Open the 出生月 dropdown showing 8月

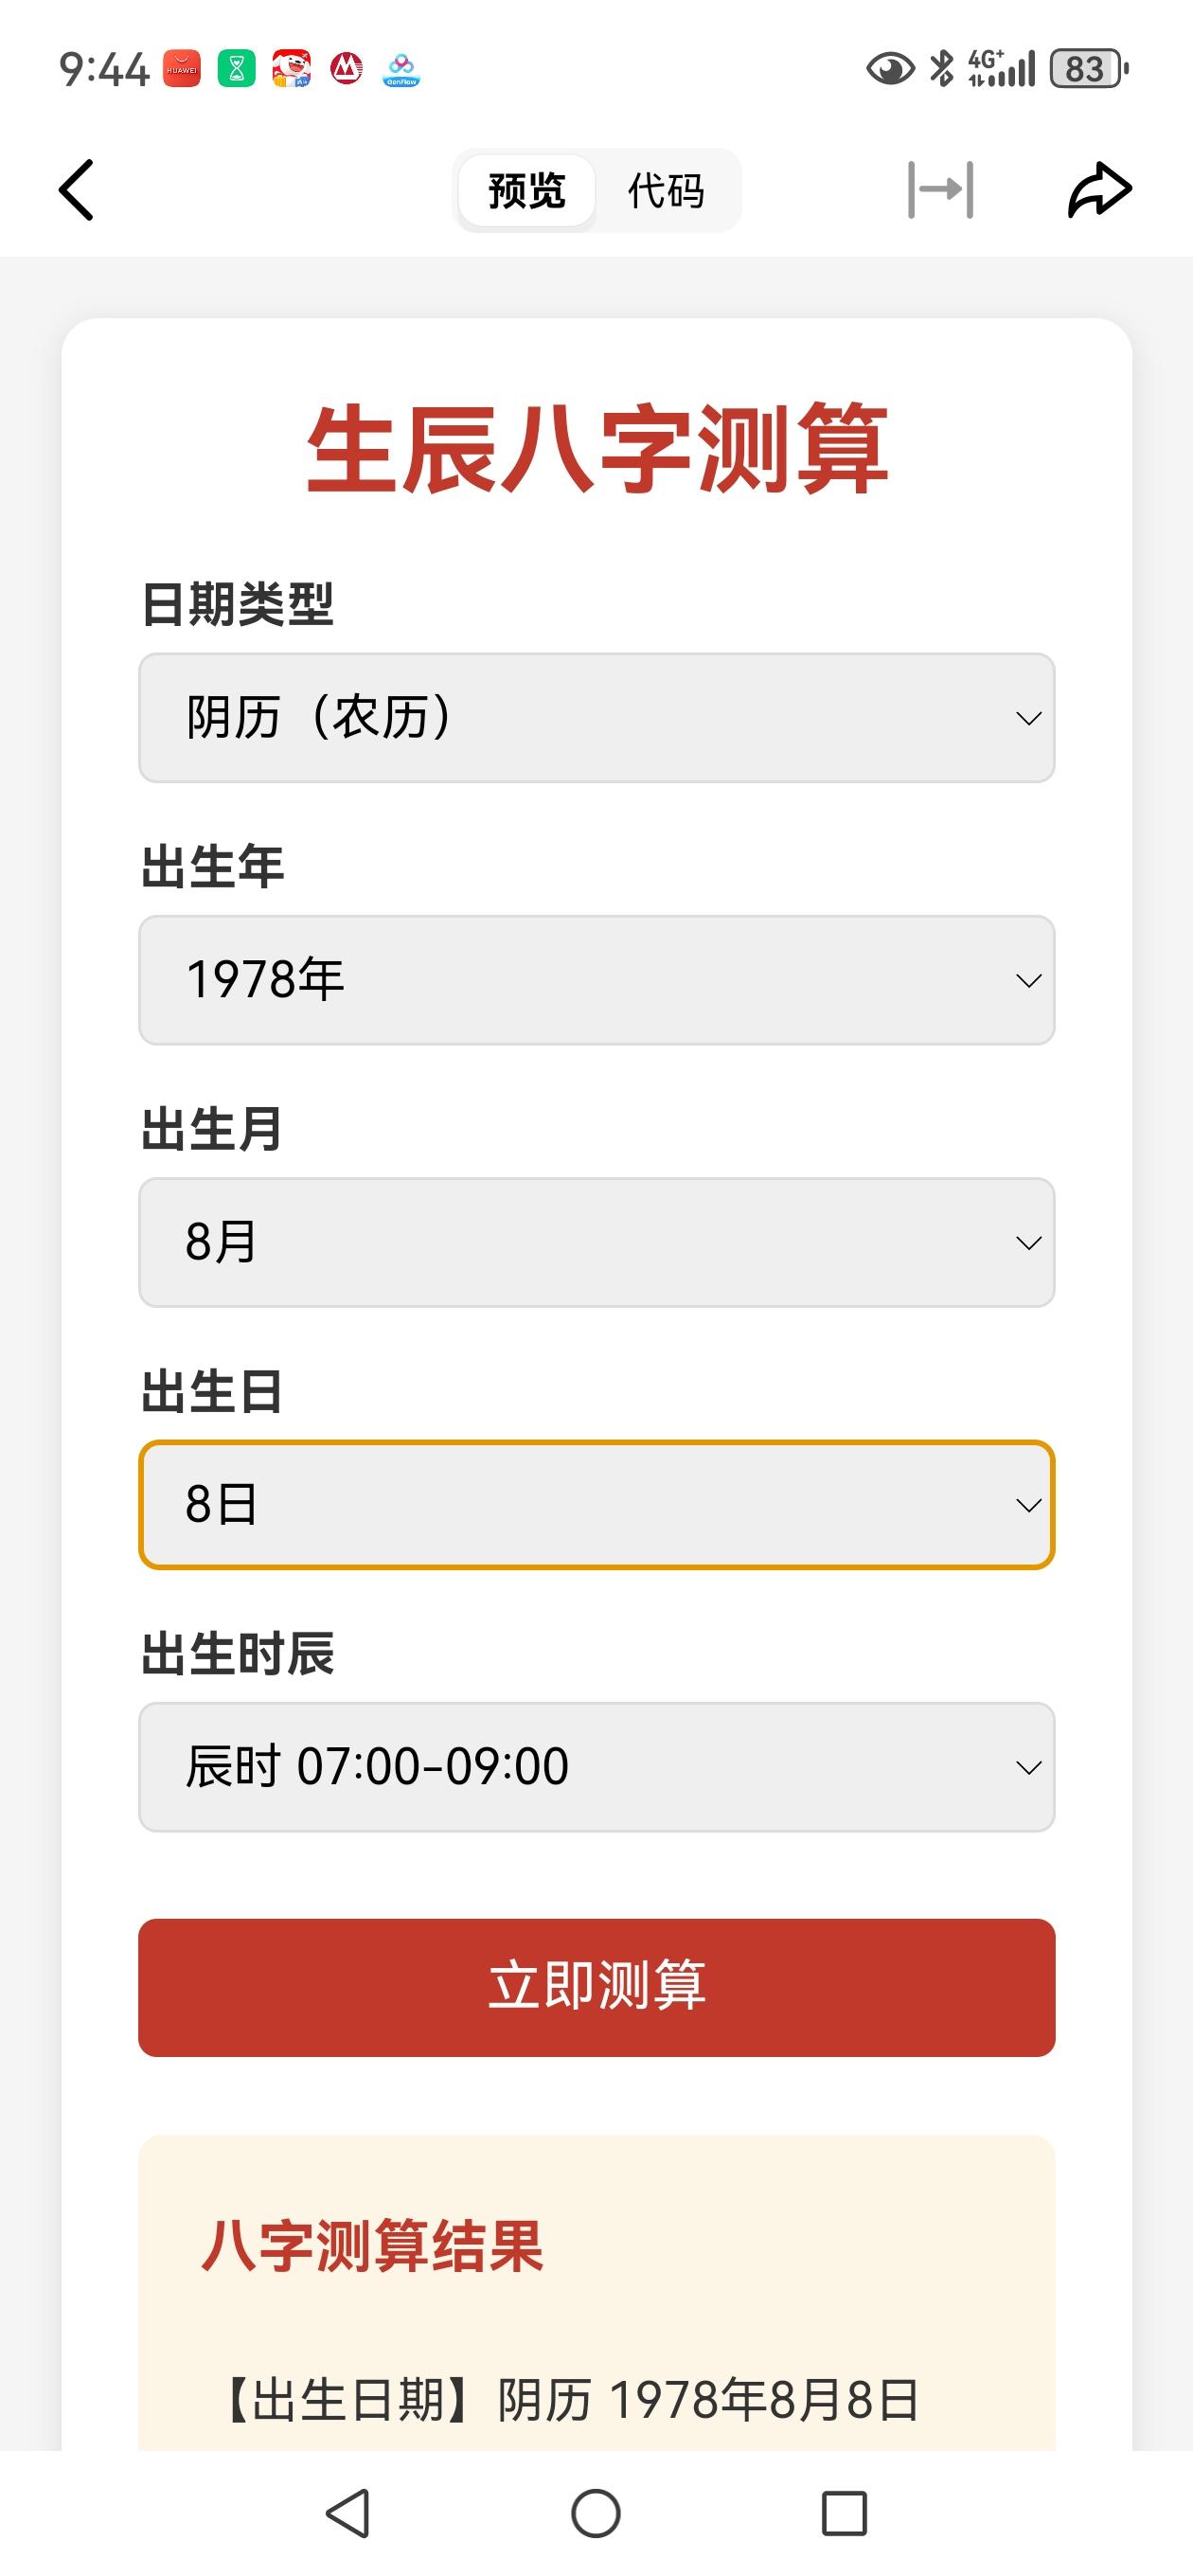coord(597,1242)
